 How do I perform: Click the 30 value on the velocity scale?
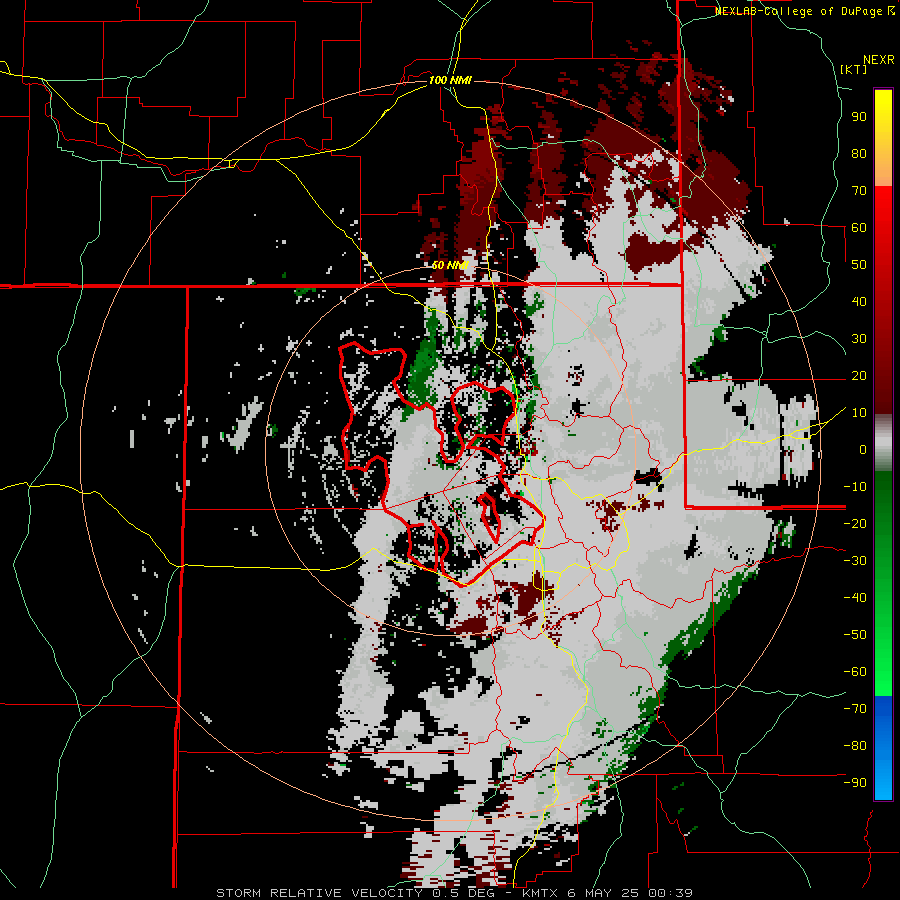859,339
